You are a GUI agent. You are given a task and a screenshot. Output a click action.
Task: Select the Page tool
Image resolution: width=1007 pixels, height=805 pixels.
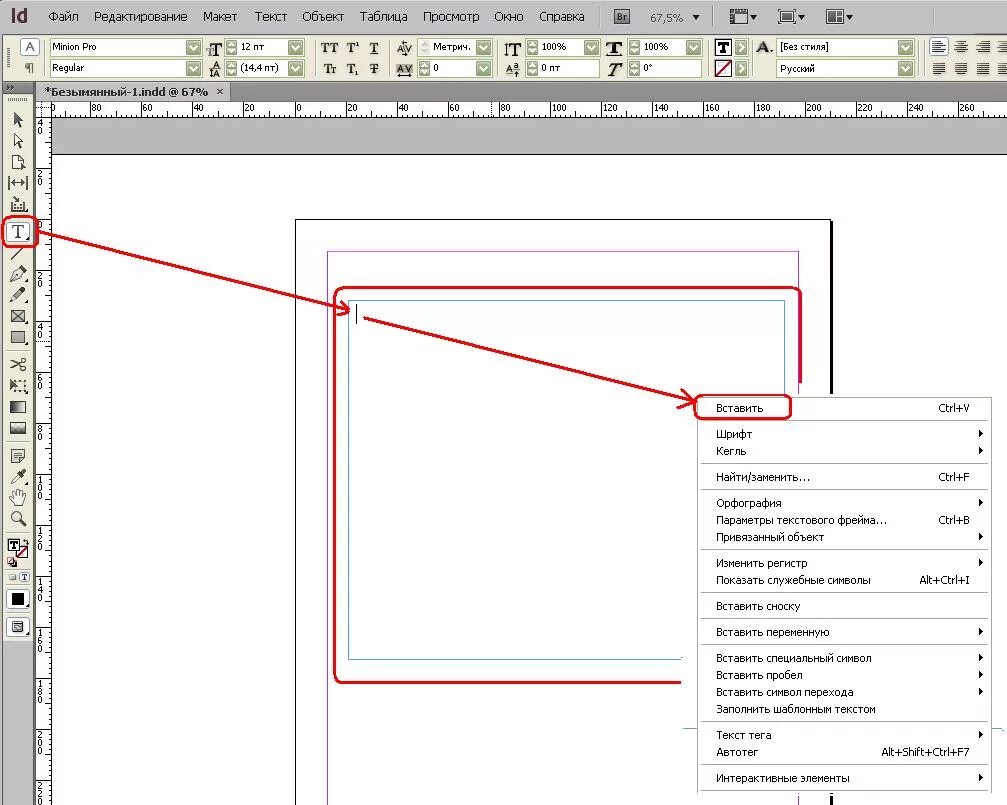[18, 162]
